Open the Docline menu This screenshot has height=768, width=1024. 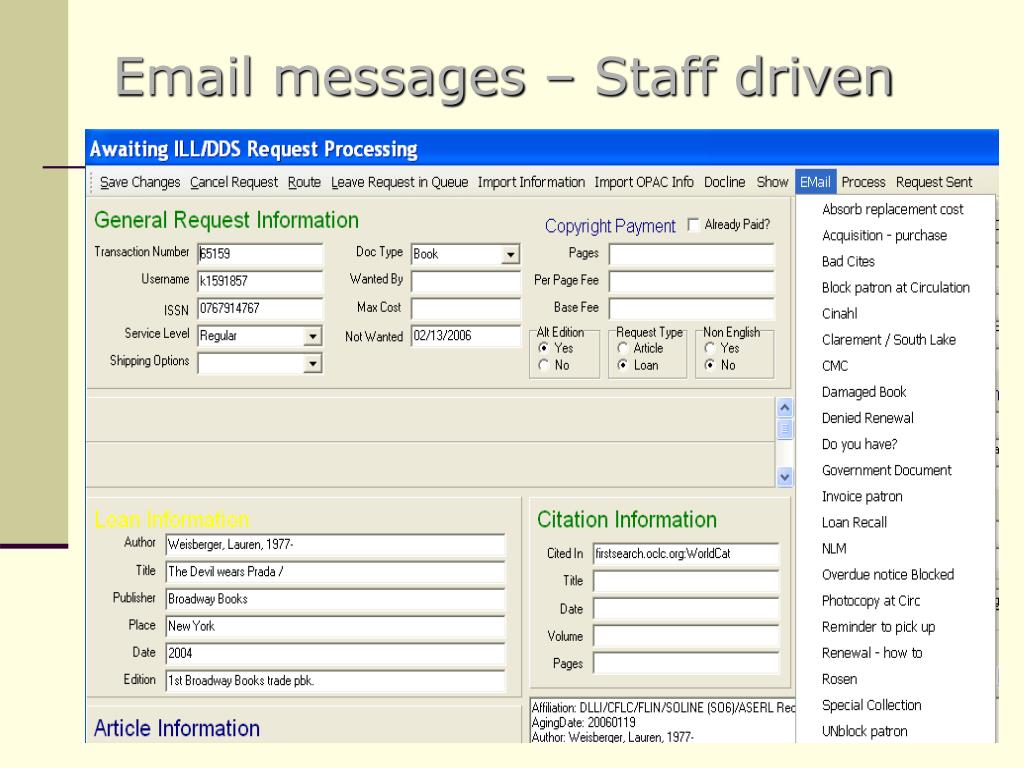click(724, 182)
